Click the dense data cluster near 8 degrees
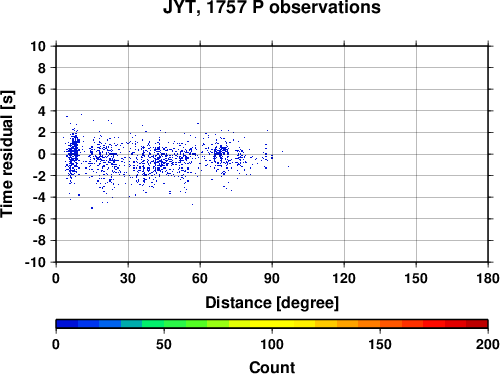500x374 pixels. tap(74, 152)
